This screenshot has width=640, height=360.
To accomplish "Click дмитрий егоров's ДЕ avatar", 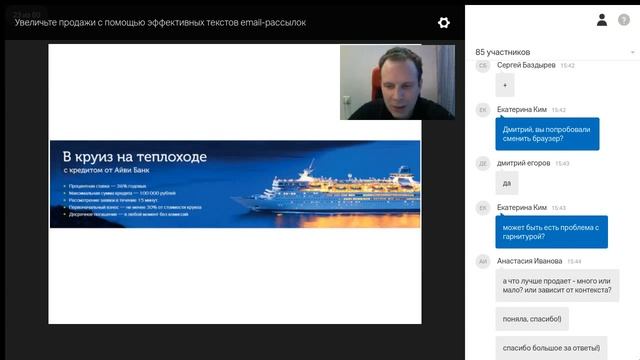I will (x=483, y=163).
